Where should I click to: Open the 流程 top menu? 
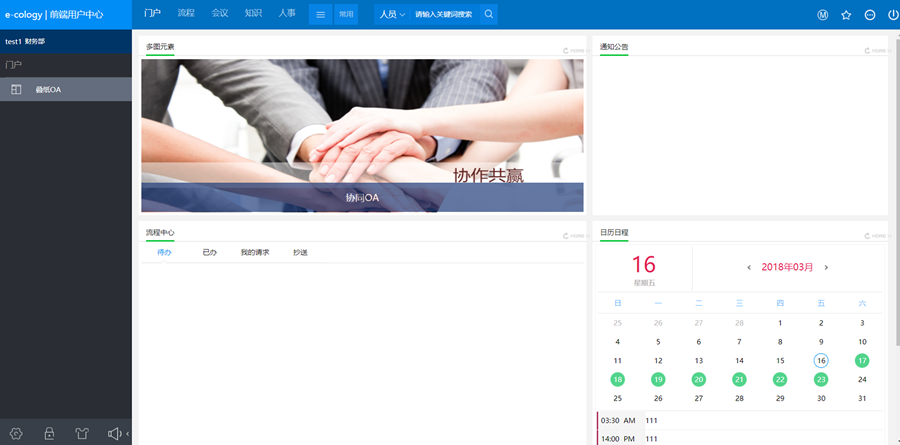(x=186, y=14)
